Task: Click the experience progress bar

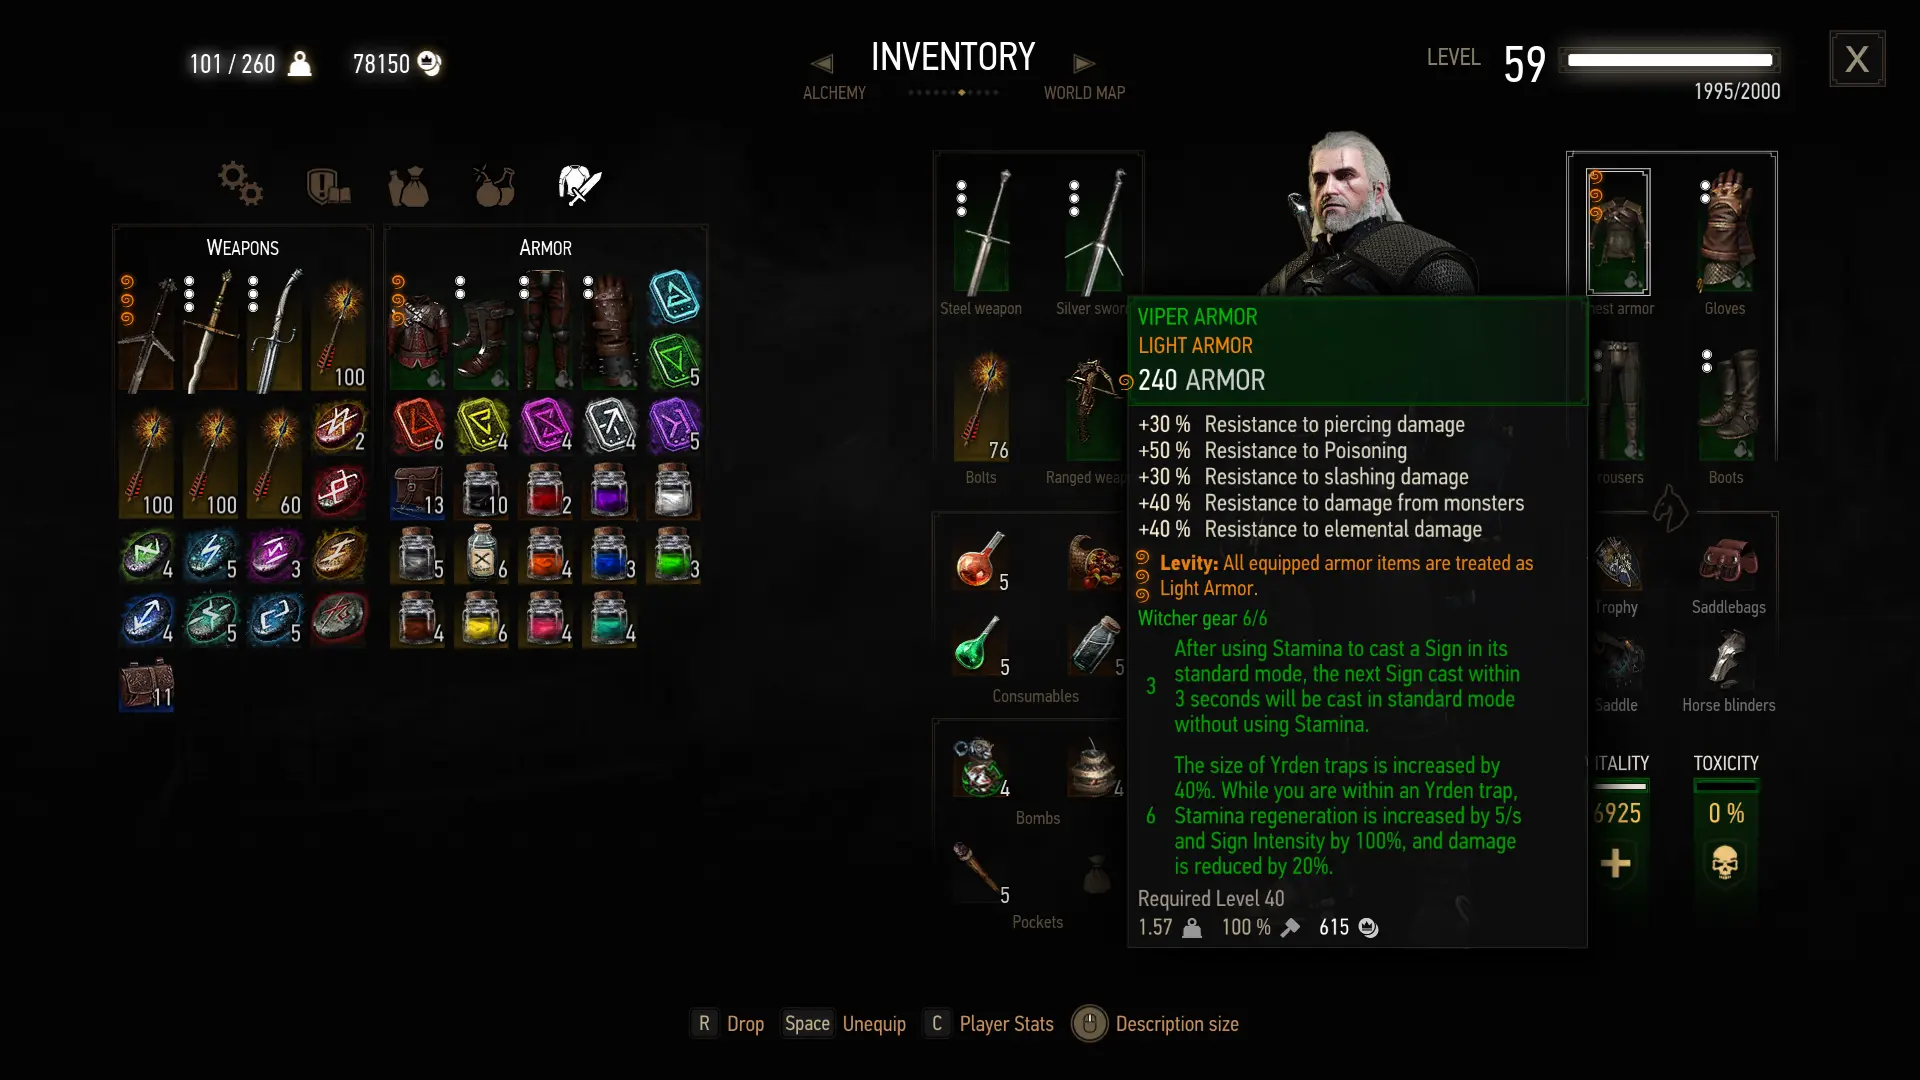Action: pos(1670,60)
